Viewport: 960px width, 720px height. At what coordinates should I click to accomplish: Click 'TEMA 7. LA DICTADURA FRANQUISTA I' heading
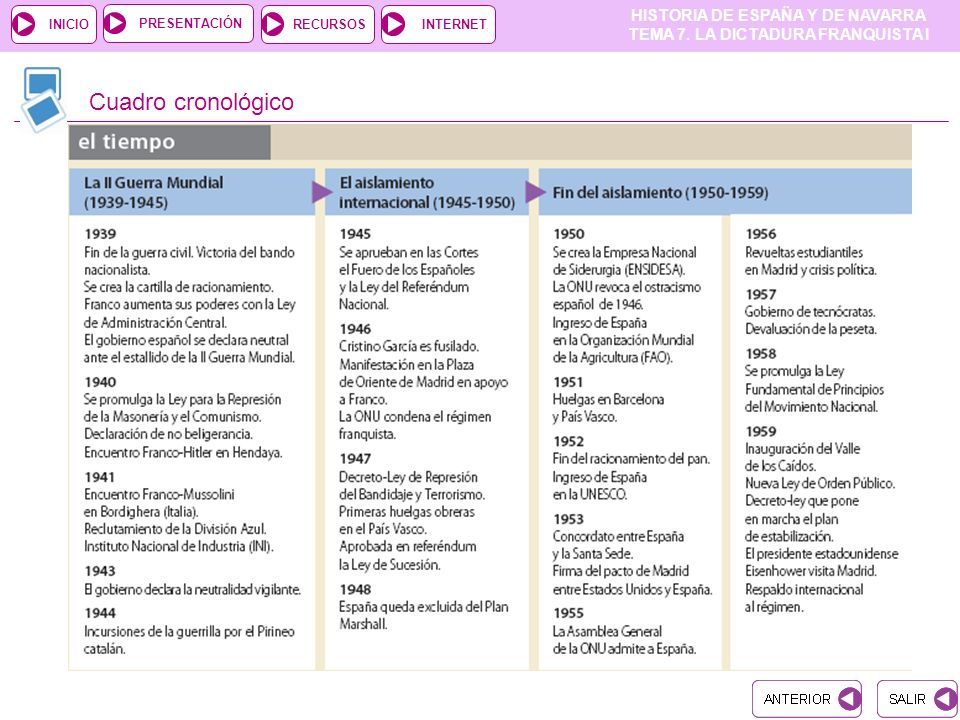coord(779,34)
